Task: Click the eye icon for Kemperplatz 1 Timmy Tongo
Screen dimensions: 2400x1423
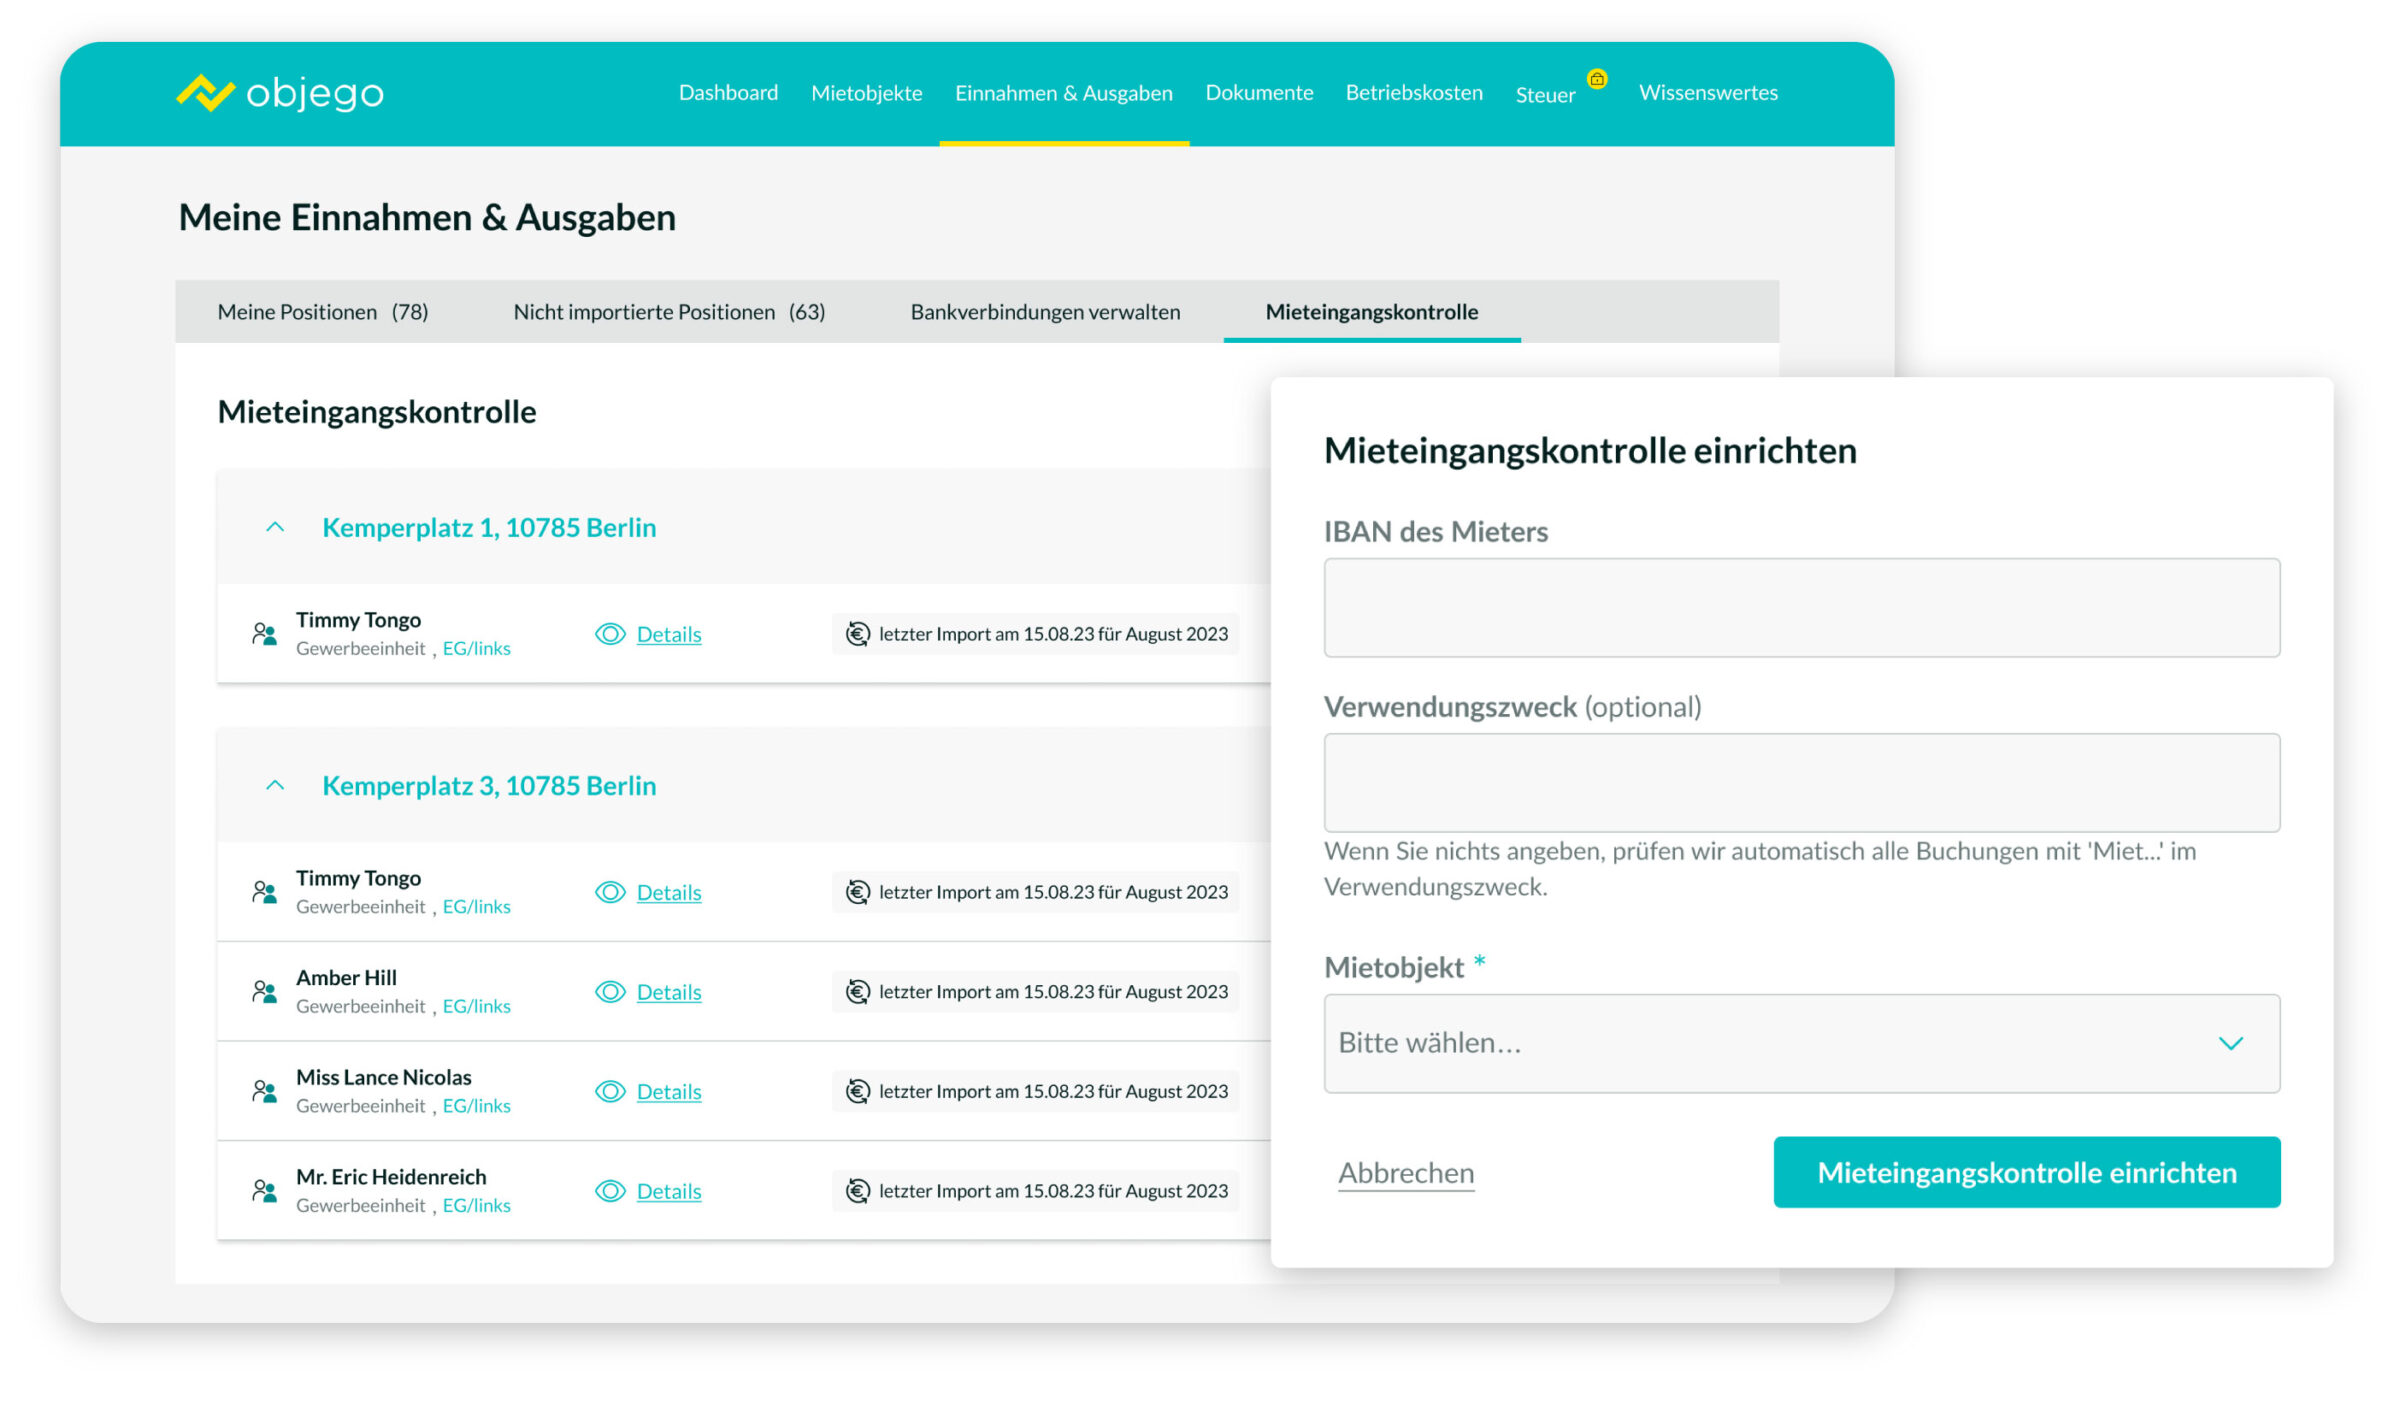Action: click(610, 634)
